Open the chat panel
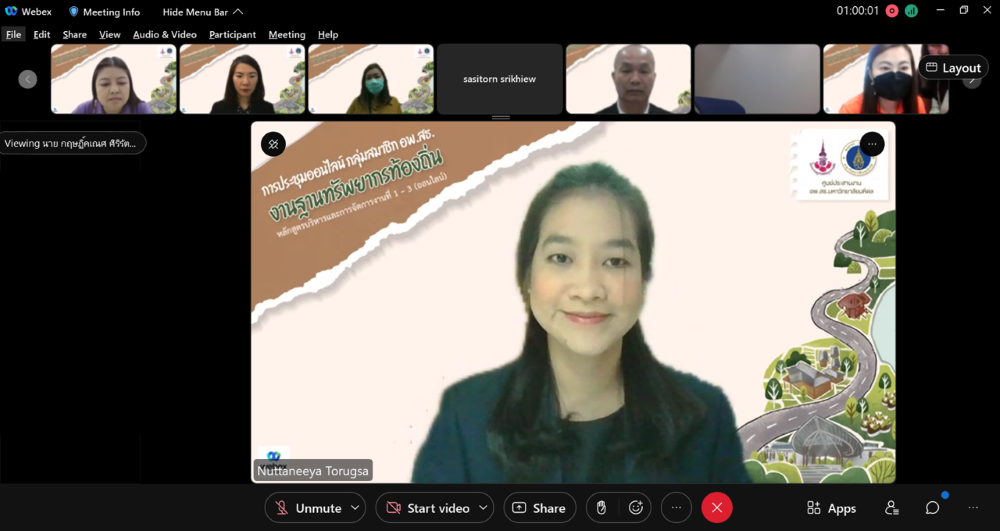 coord(932,508)
